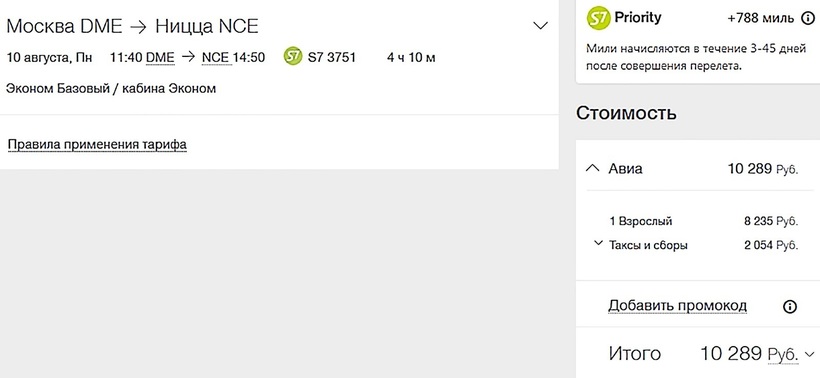Collapse the Авиа cost section

coord(592,168)
